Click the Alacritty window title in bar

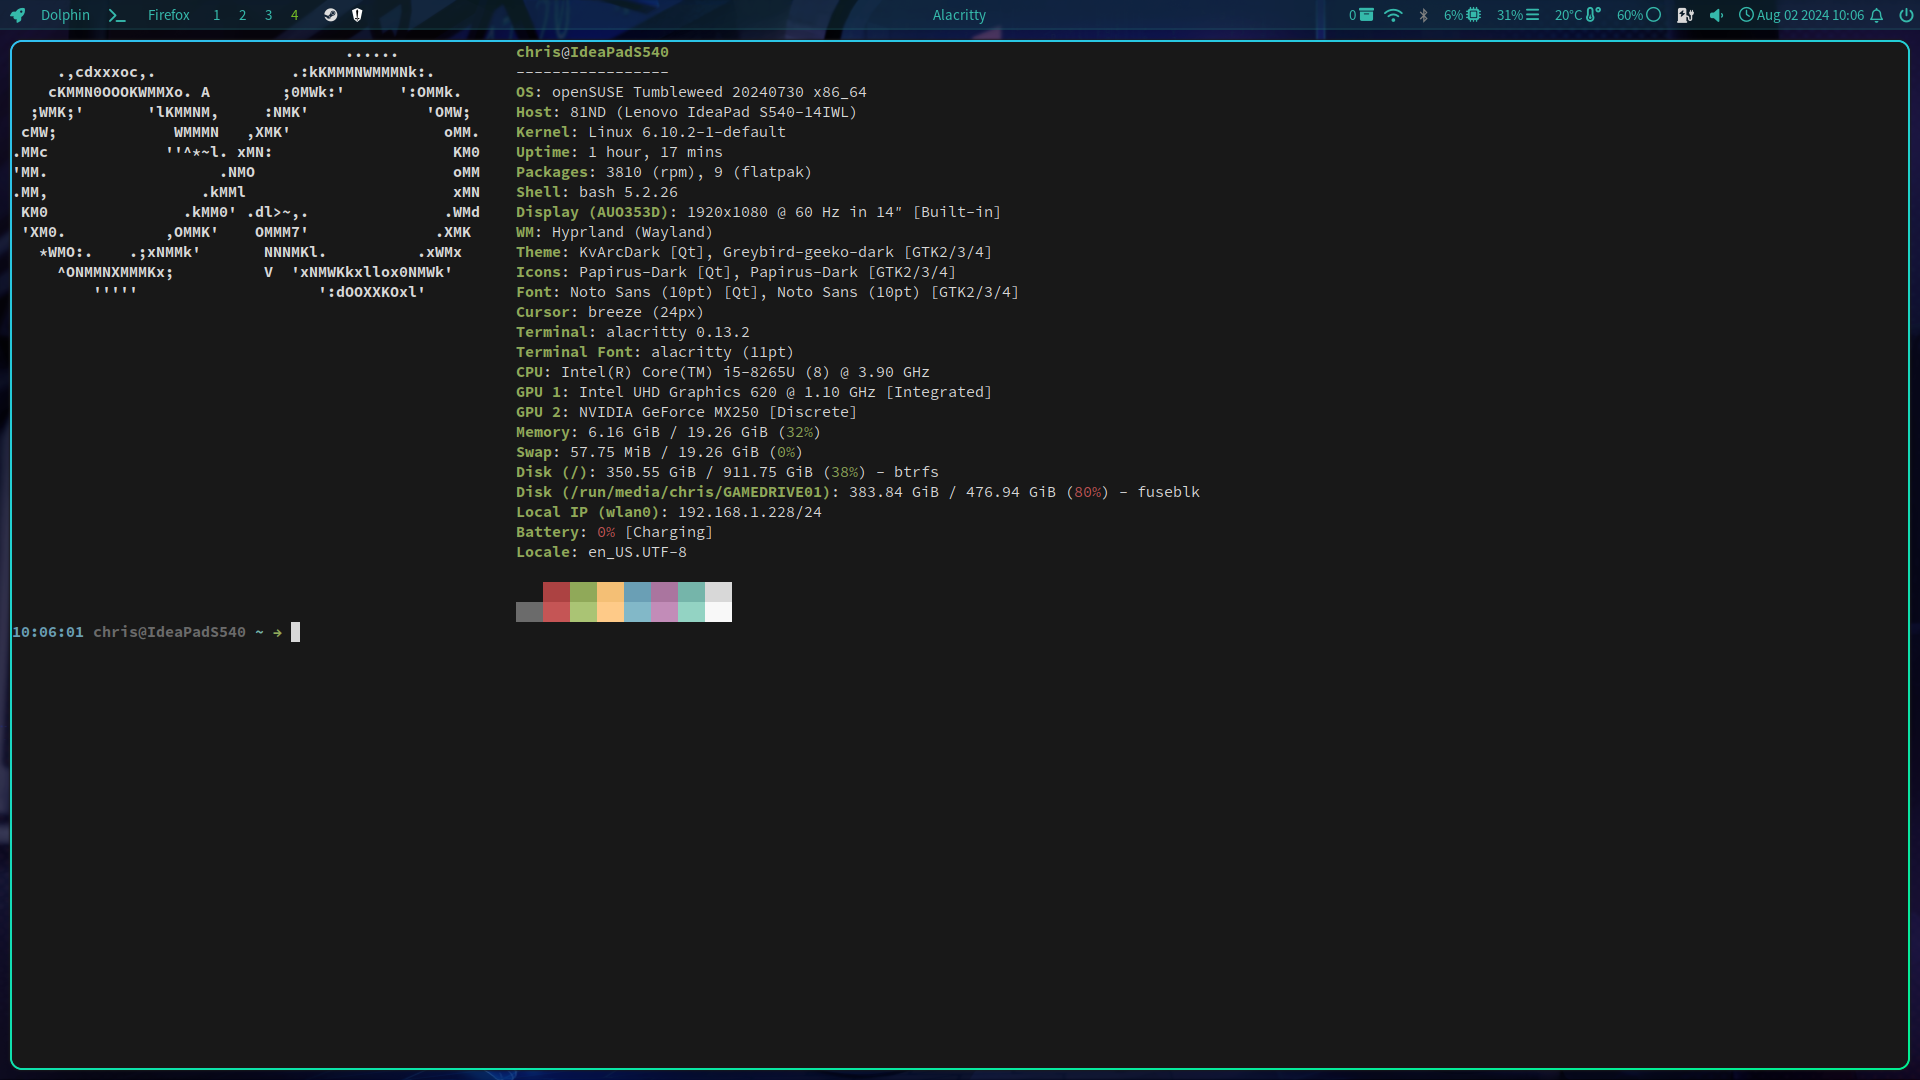point(959,15)
